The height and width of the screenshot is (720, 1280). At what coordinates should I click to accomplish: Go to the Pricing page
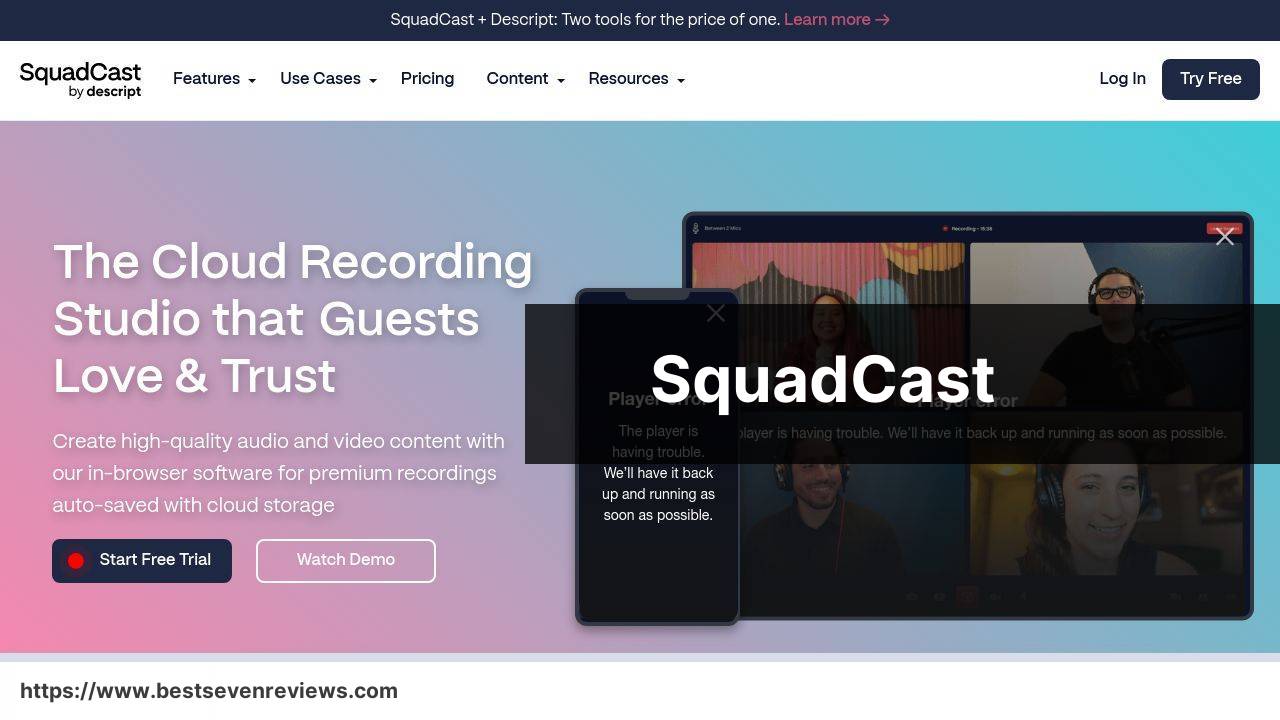[x=427, y=79]
